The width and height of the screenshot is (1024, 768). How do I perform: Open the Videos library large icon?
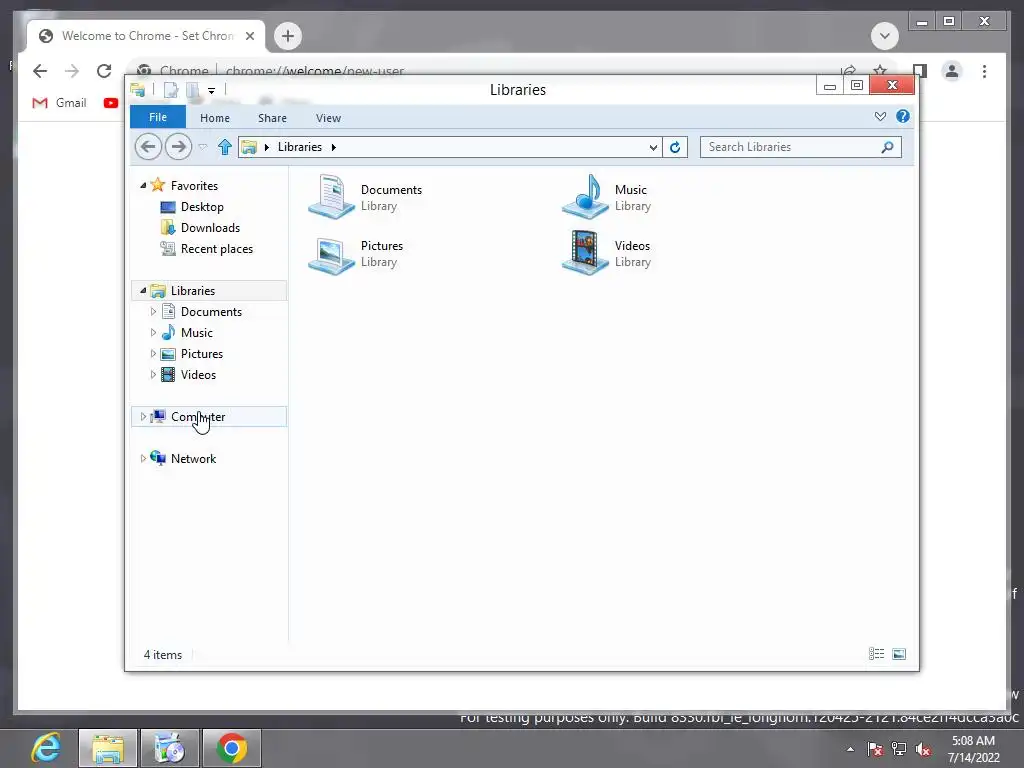pos(585,253)
